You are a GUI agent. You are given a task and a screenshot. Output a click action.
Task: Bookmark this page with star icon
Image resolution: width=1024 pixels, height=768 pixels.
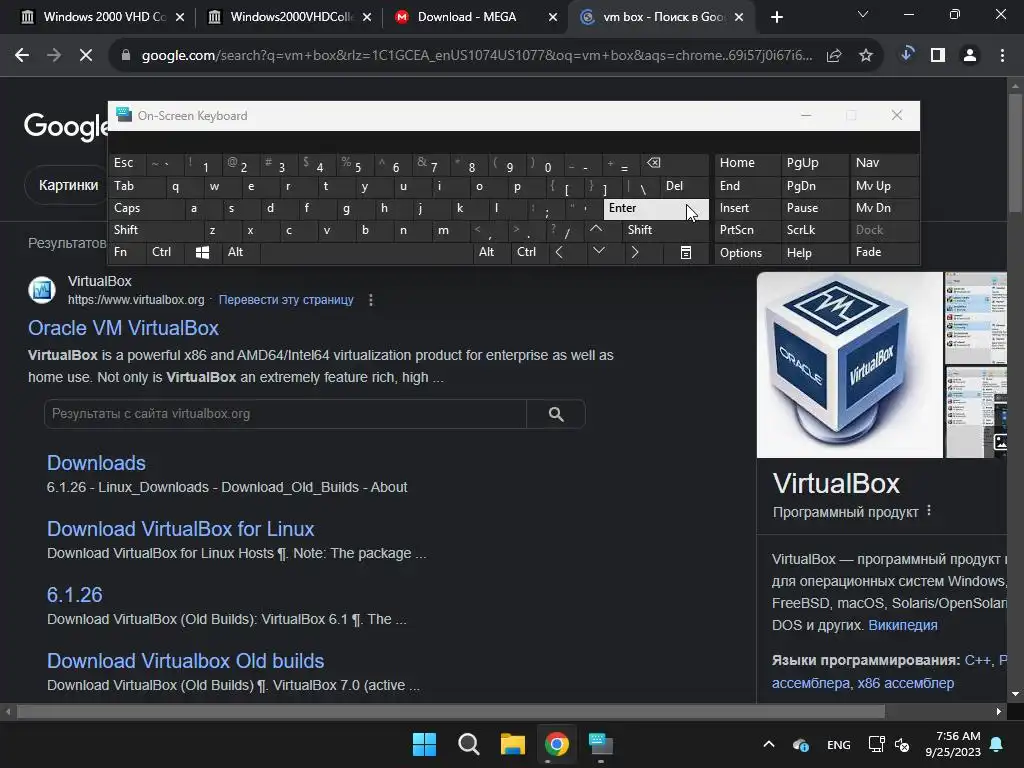(x=866, y=56)
